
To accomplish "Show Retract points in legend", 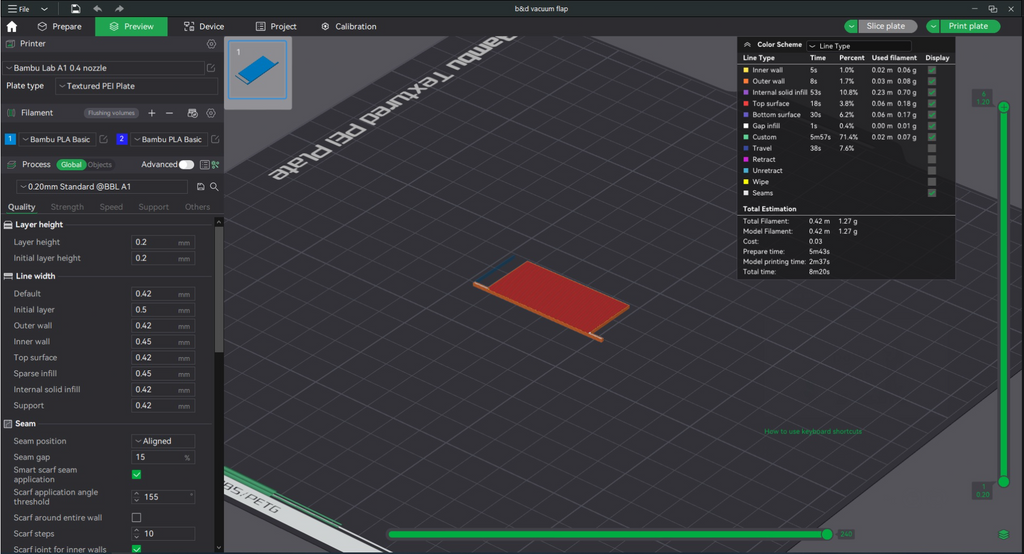I will tap(932, 159).
